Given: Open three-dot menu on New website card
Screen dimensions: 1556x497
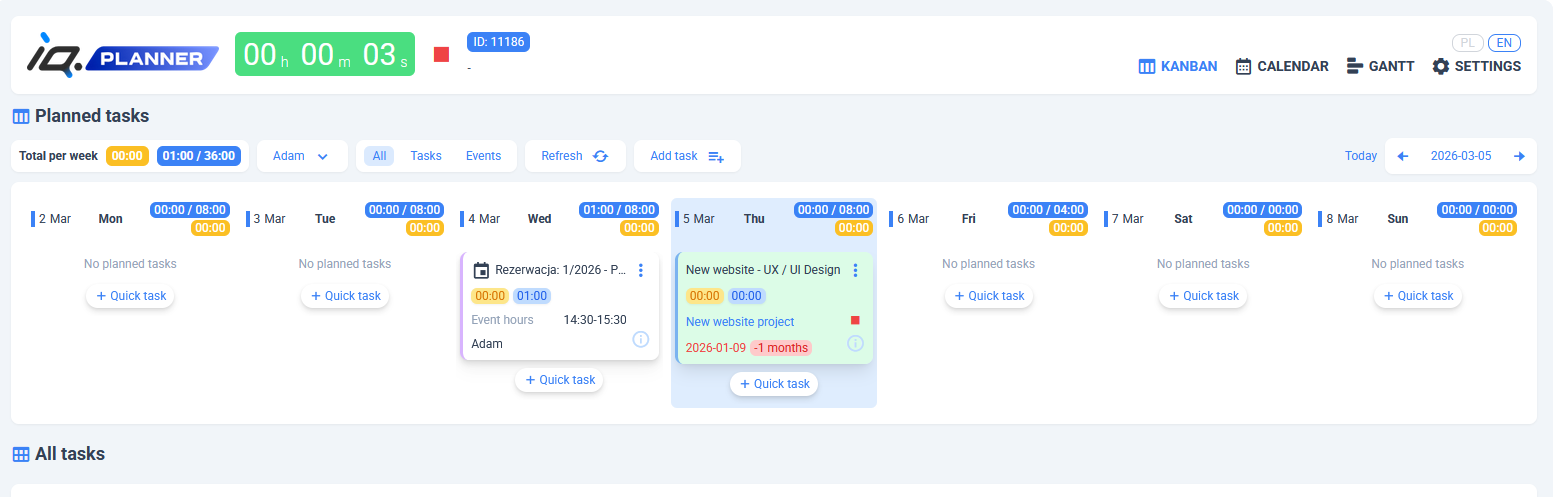Looking at the screenshot, I should (855, 270).
